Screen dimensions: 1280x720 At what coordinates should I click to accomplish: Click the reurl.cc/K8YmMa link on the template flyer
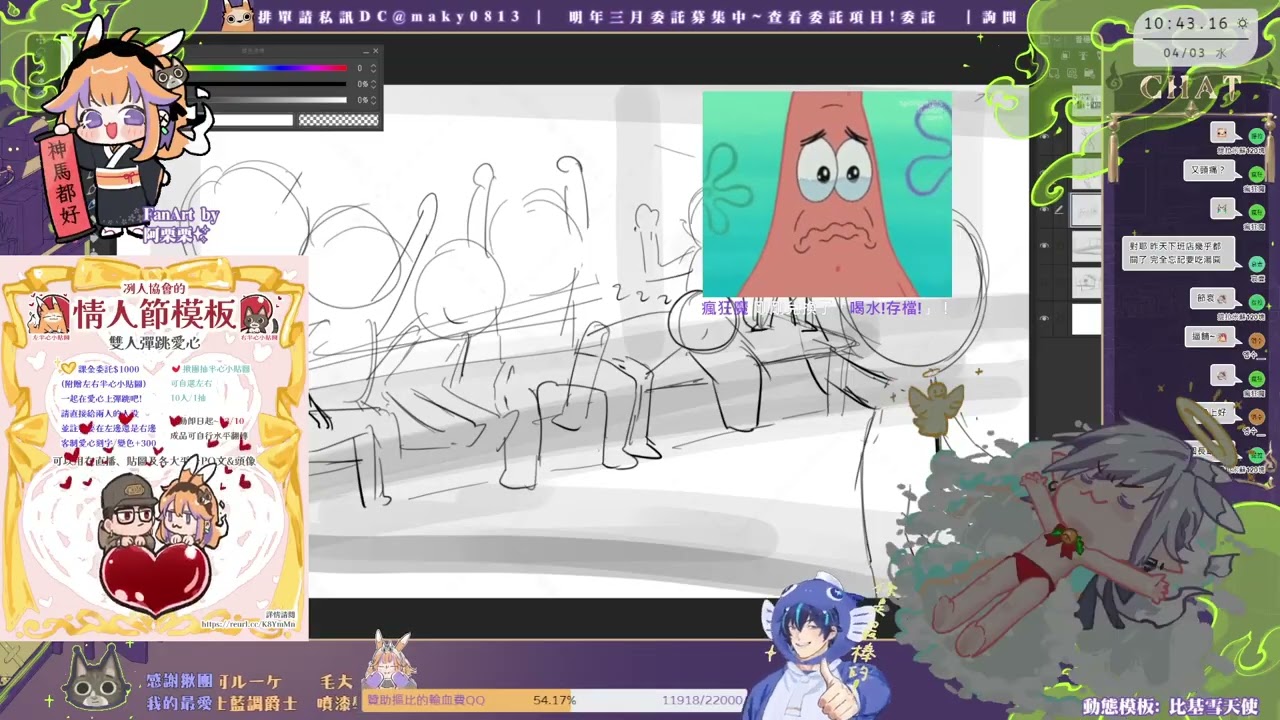coord(247,624)
